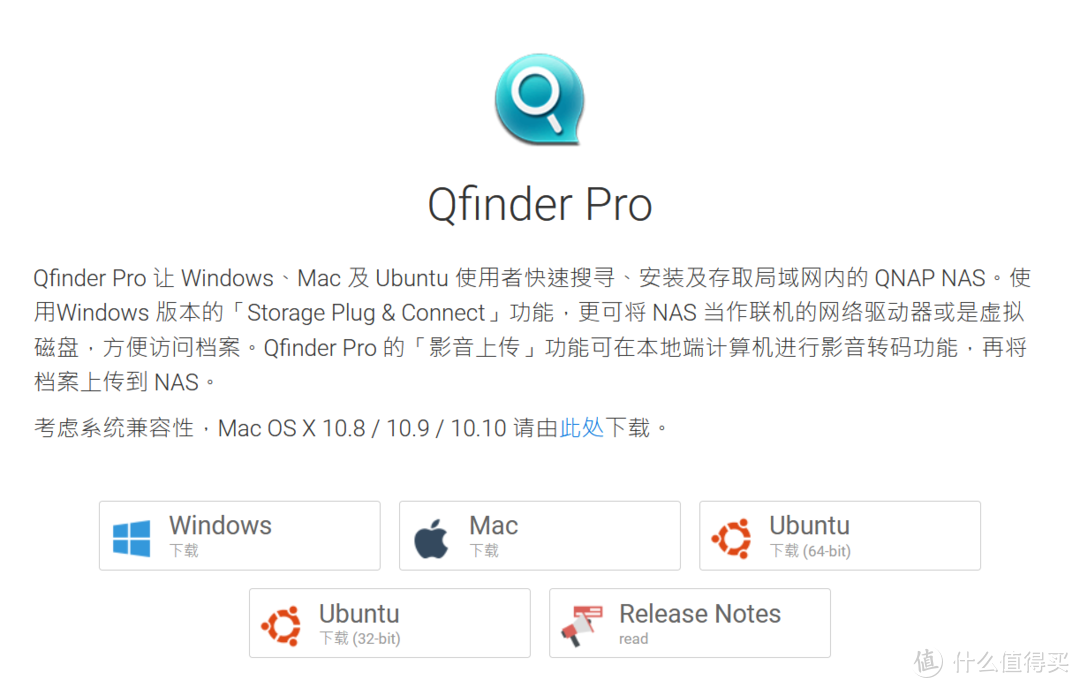Viewport: 1080px width, 688px height.
Task: Download the Ubuntu 64-bit version
Action: pos(840,536)
